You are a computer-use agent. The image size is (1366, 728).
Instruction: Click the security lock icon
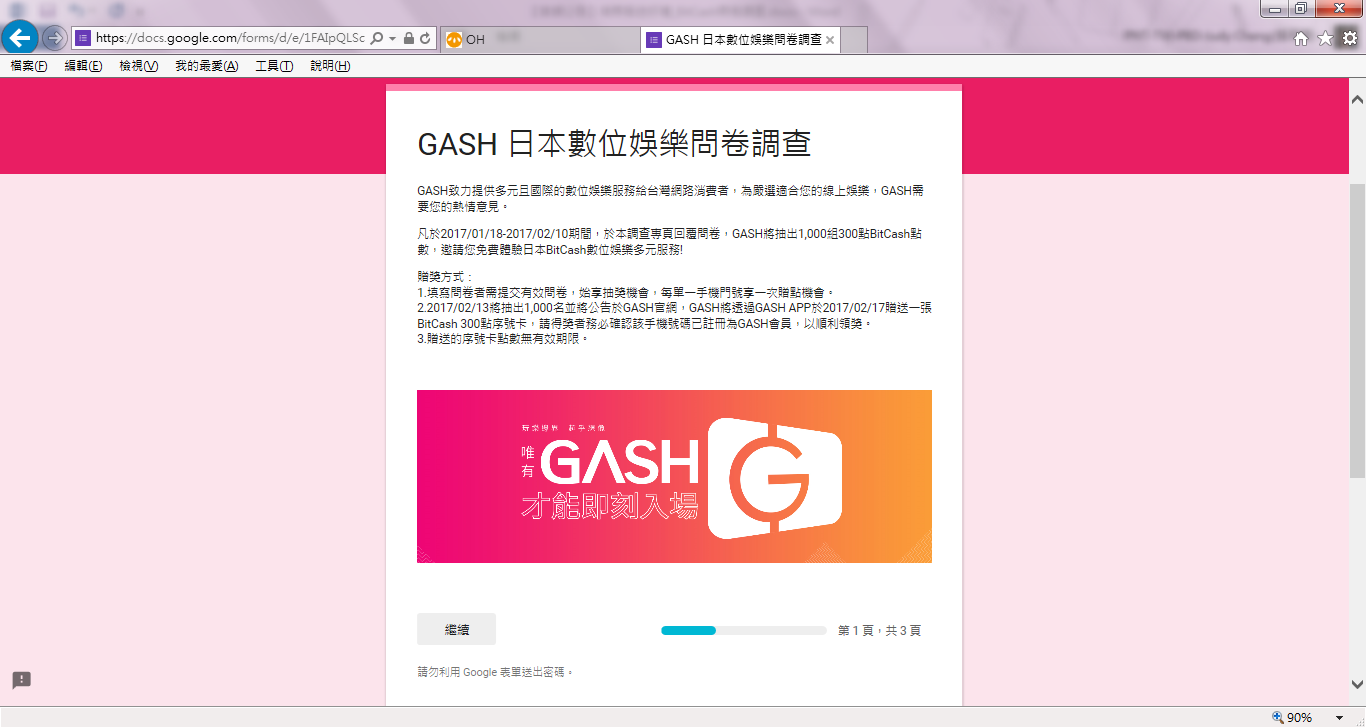click(x=409, y=38)
